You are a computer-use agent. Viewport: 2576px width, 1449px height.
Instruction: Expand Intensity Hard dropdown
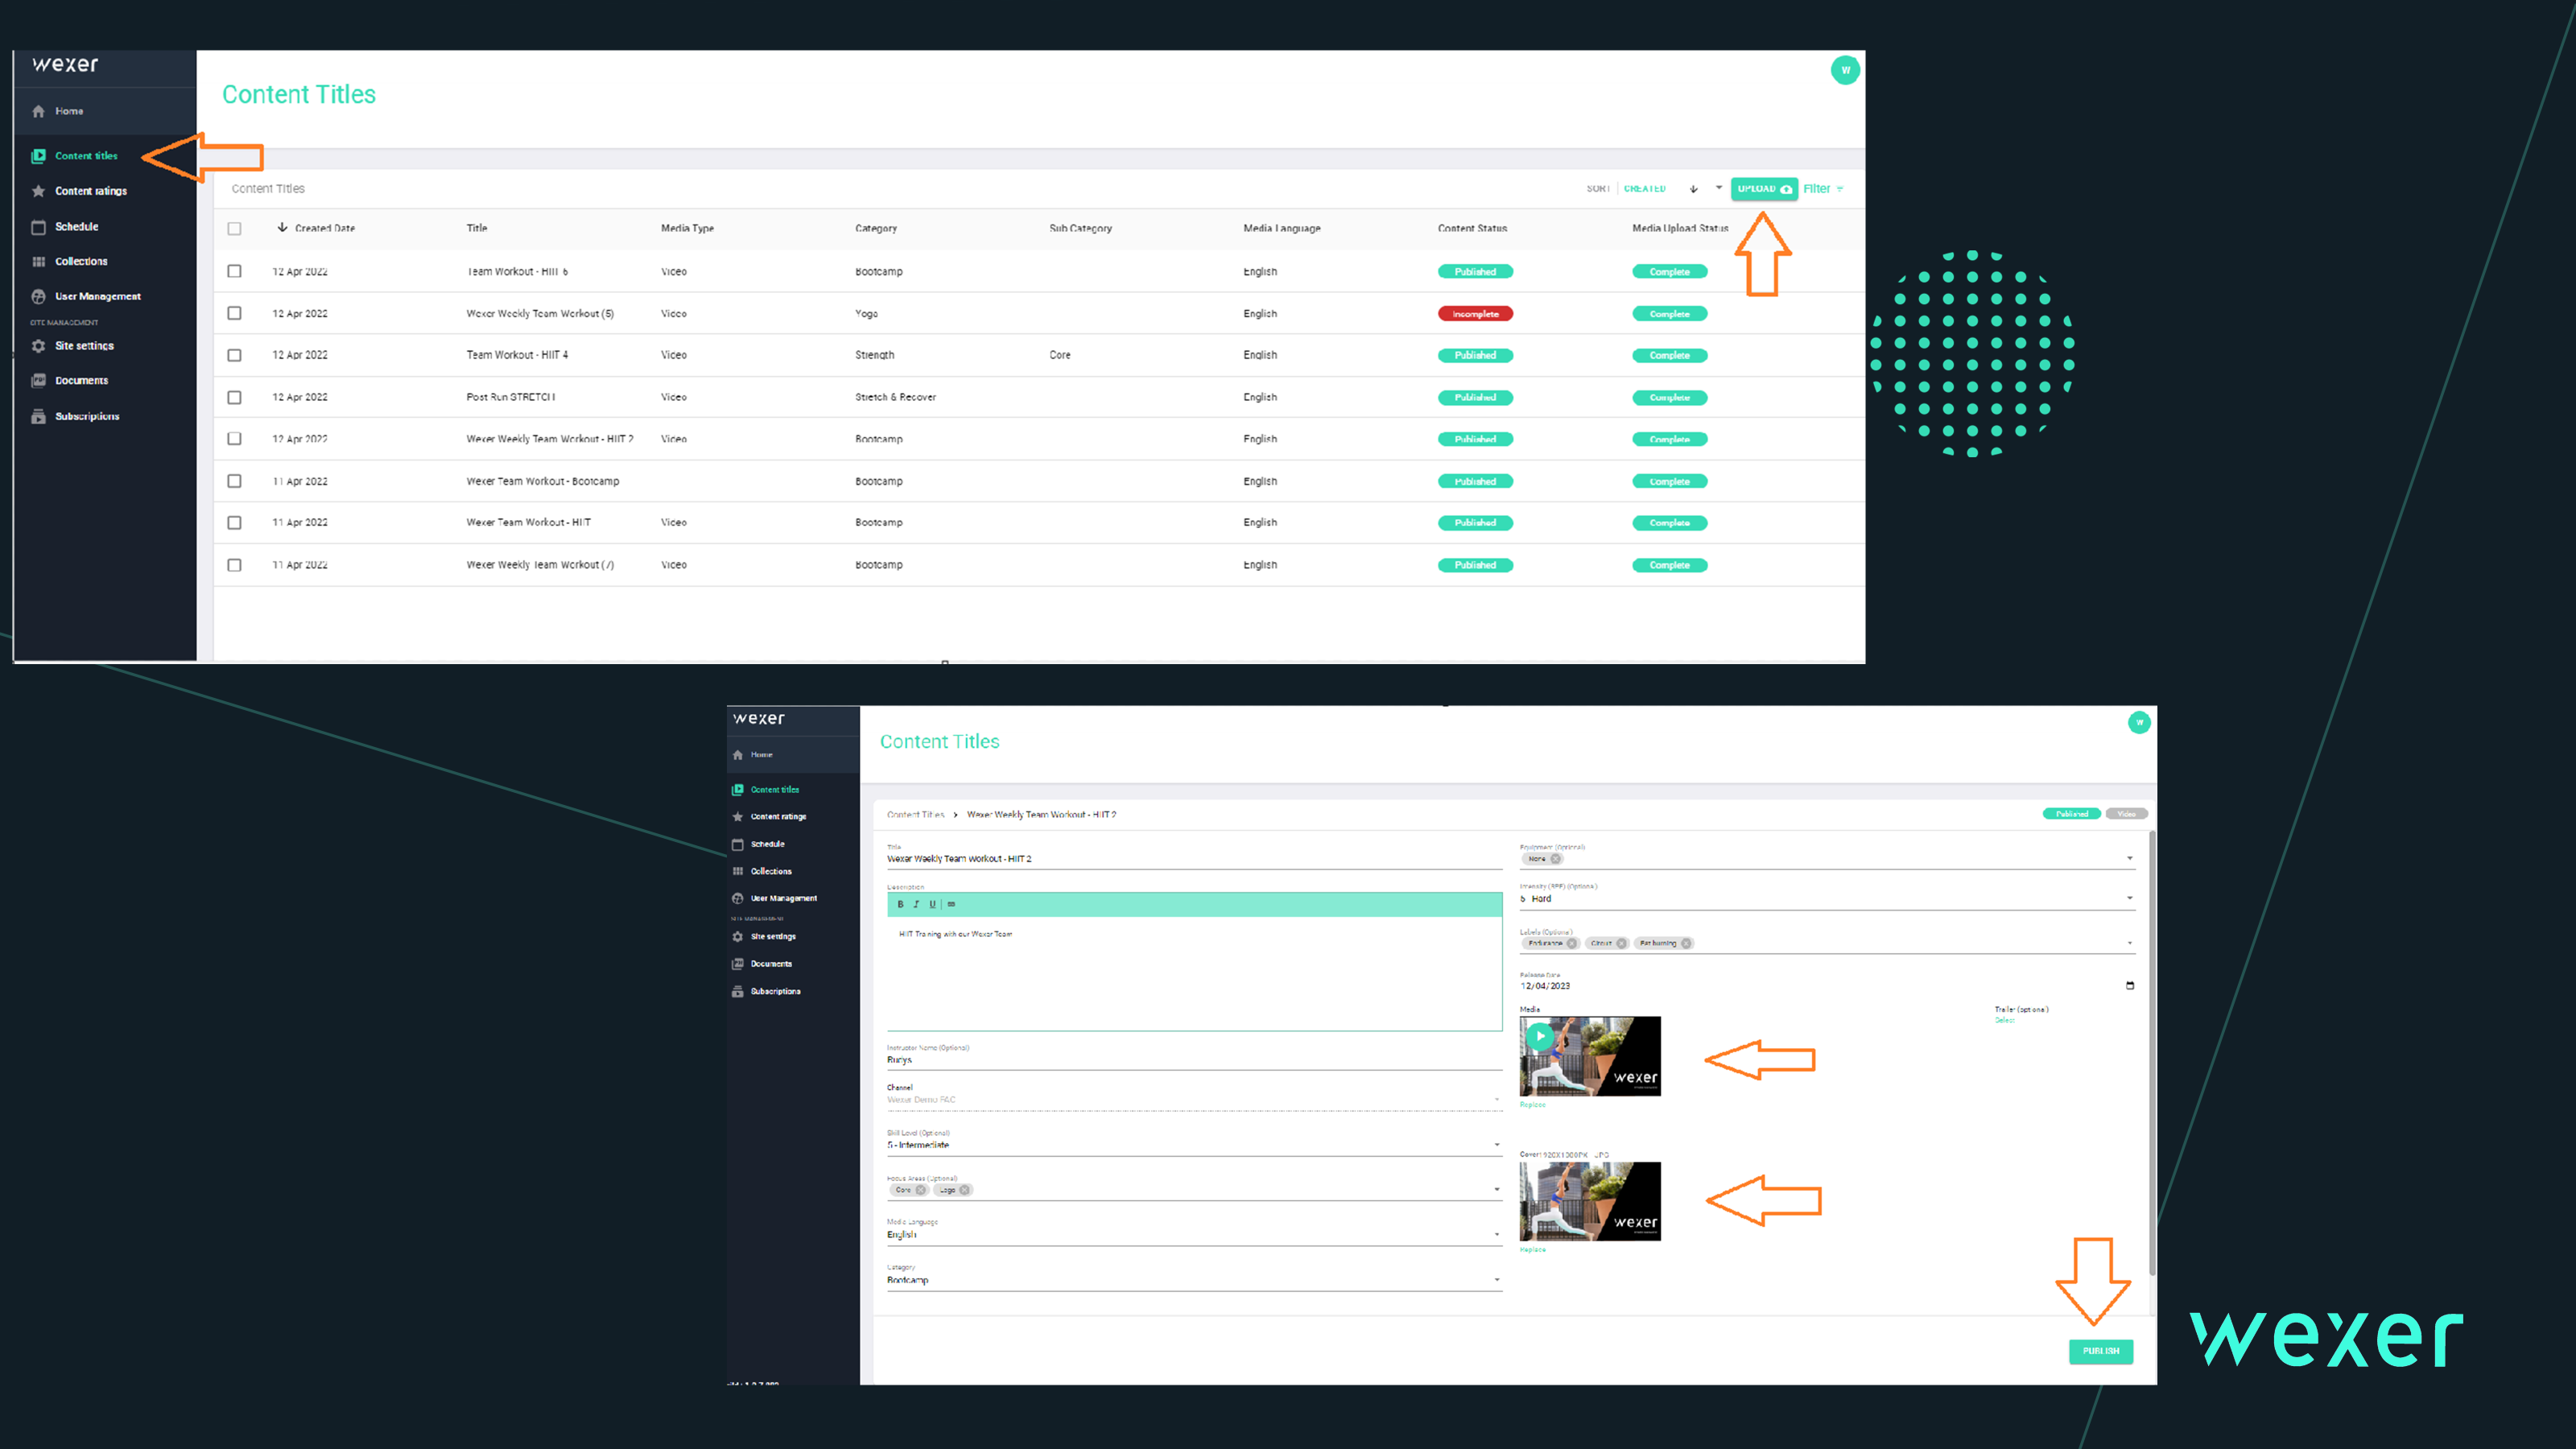tap(2129, 898)
